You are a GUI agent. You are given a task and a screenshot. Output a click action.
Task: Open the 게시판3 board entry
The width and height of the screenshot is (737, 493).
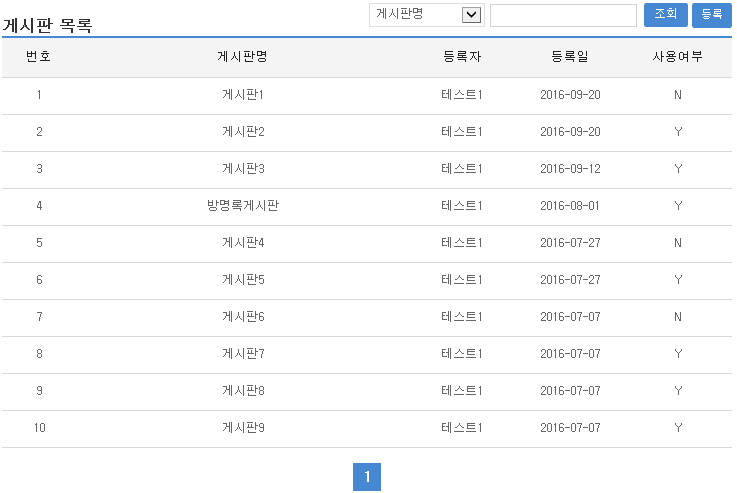(242, 169)
